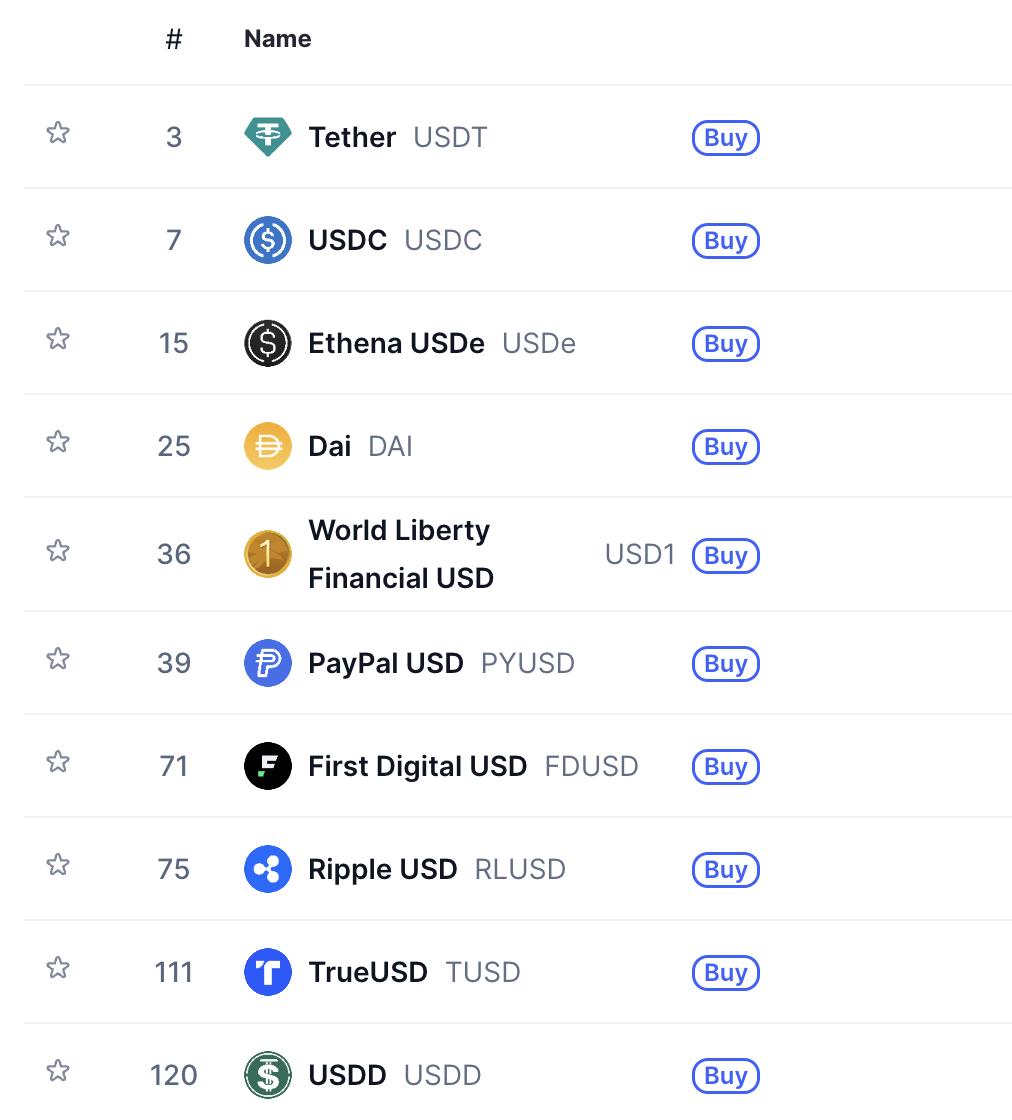1012x1120 pixels.
Task: Click the First Digital USD logo icon
Action: point(268,766)
